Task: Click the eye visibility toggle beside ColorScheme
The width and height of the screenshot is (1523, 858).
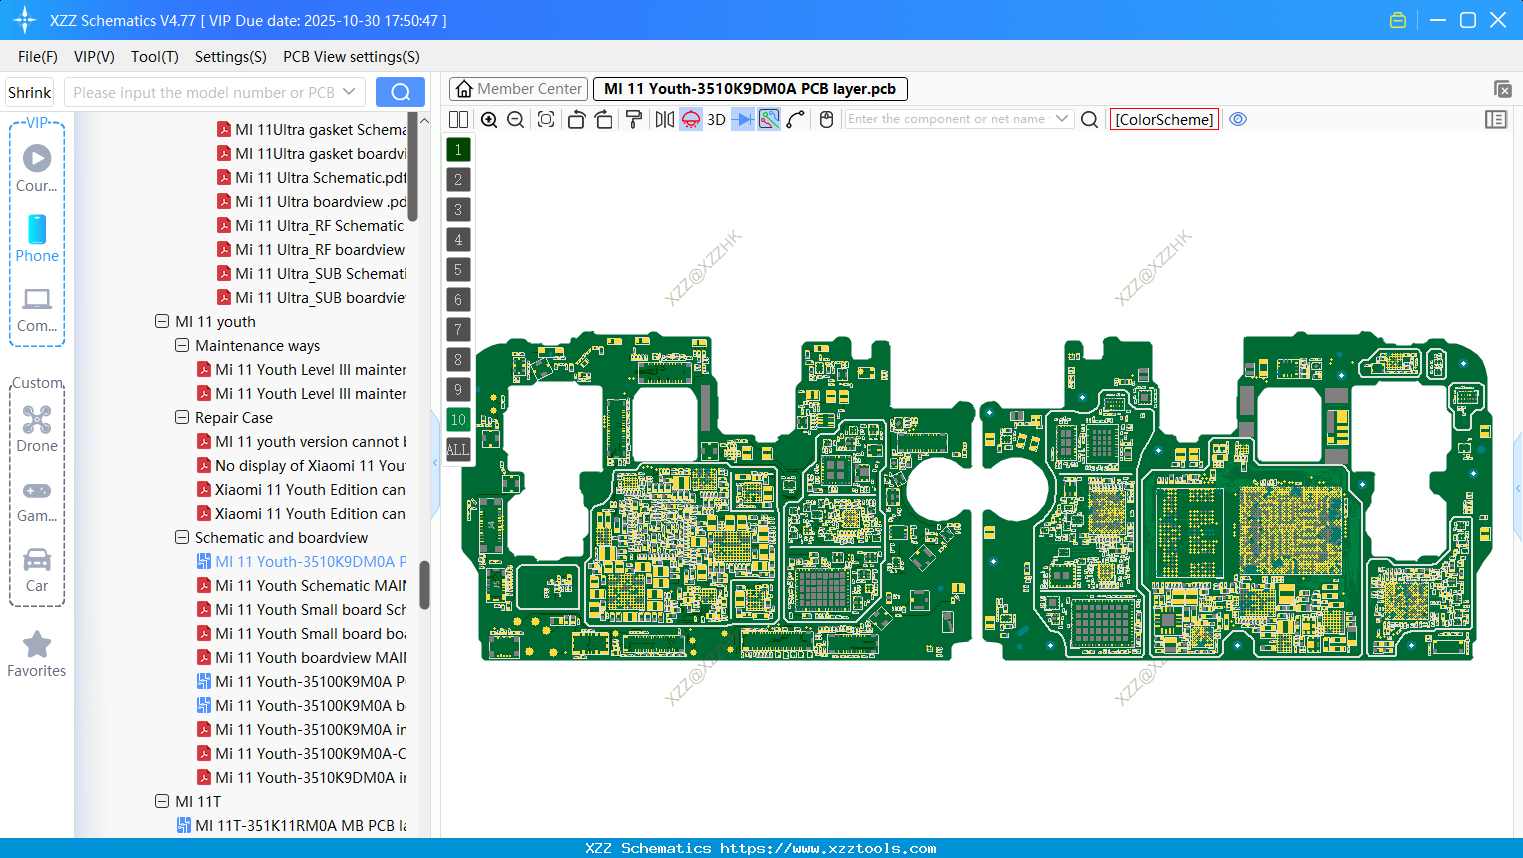Action: (1238, 119)
